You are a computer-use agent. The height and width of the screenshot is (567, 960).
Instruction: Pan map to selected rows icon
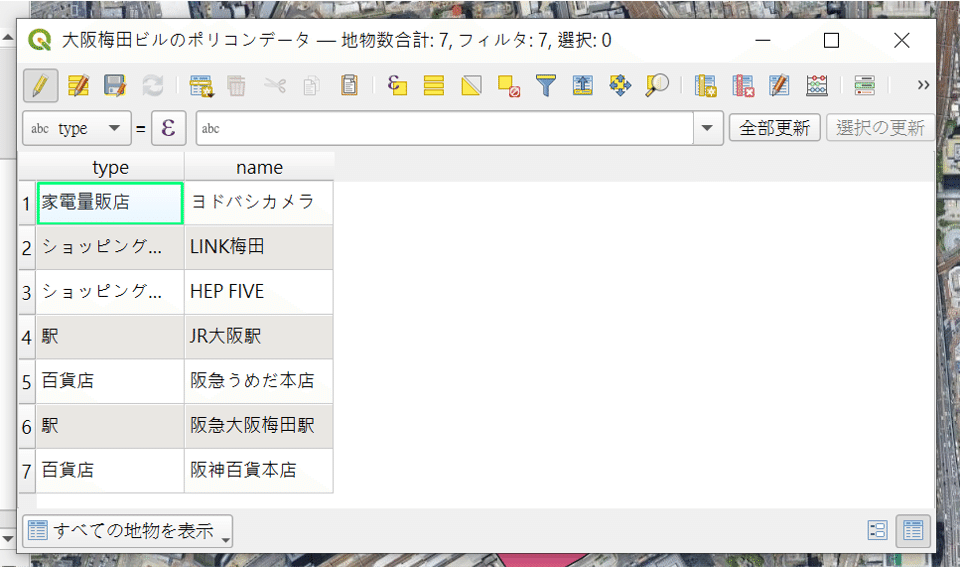coord(620,85)
